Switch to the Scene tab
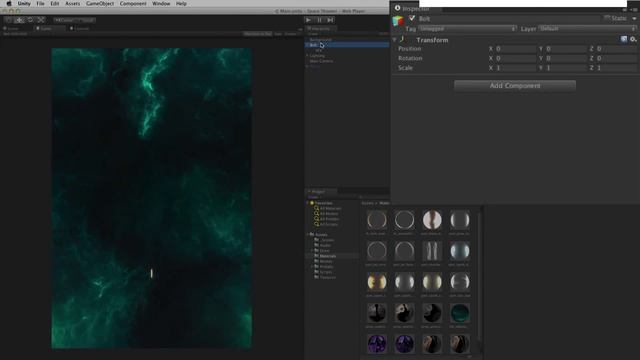640x360 pixels. [x=12, y=29]
